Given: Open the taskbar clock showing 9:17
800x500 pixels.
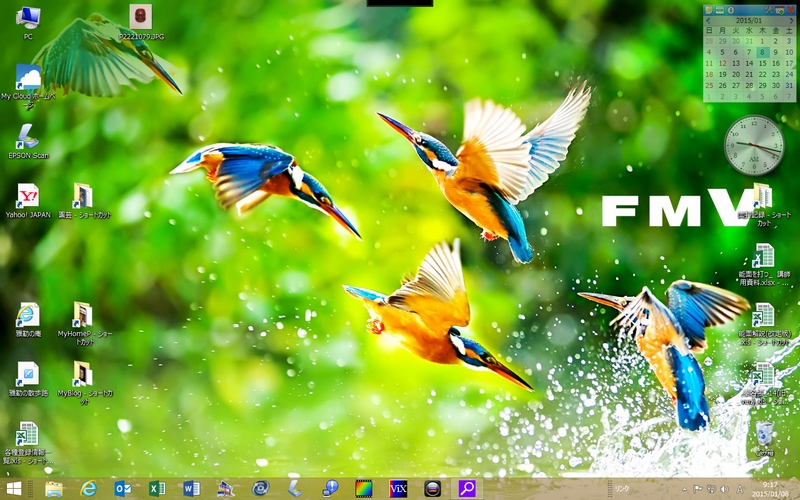Looking at the screenshot, I should (x=770, y=489).
